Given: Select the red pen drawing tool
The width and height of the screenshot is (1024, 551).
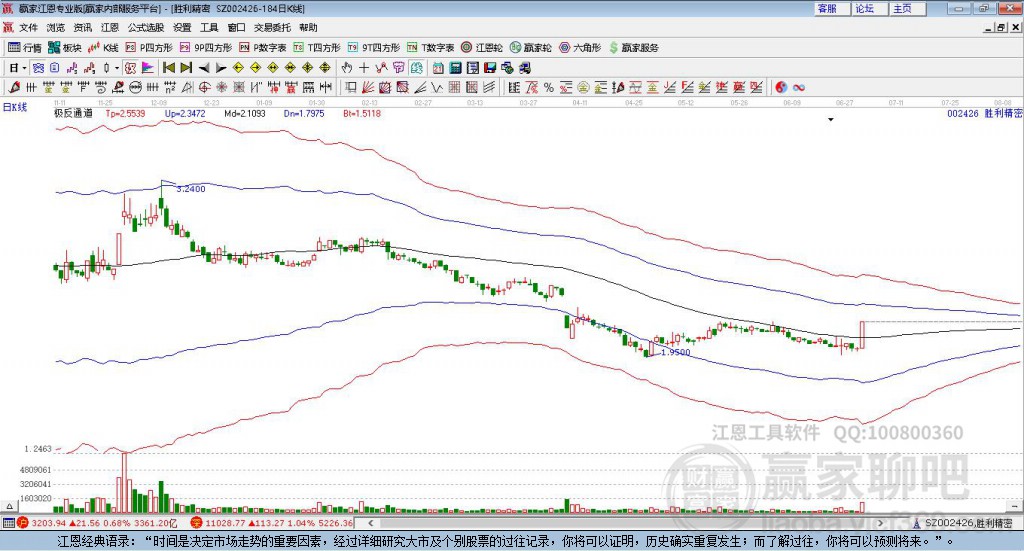Looking at the screenshot, I should click(x=14, y=87).
